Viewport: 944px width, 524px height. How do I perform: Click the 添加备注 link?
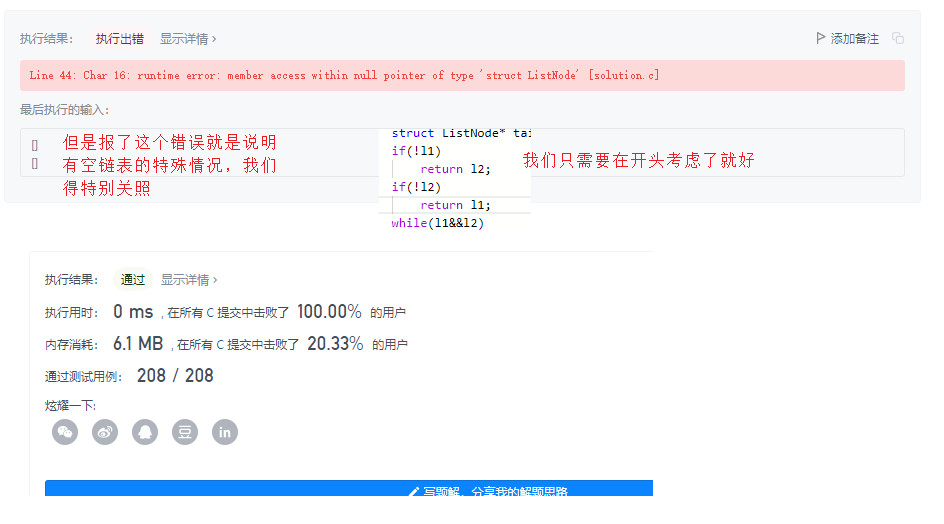(x=854, y=39)
